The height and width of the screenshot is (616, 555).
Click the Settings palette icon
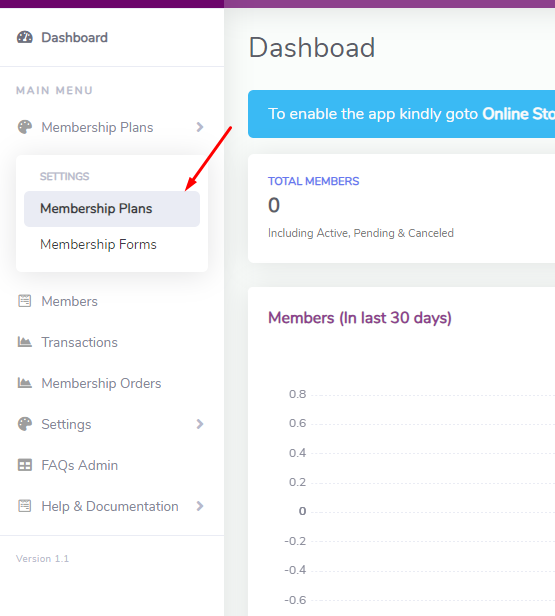pyautogui.click(x=25, y=424)
